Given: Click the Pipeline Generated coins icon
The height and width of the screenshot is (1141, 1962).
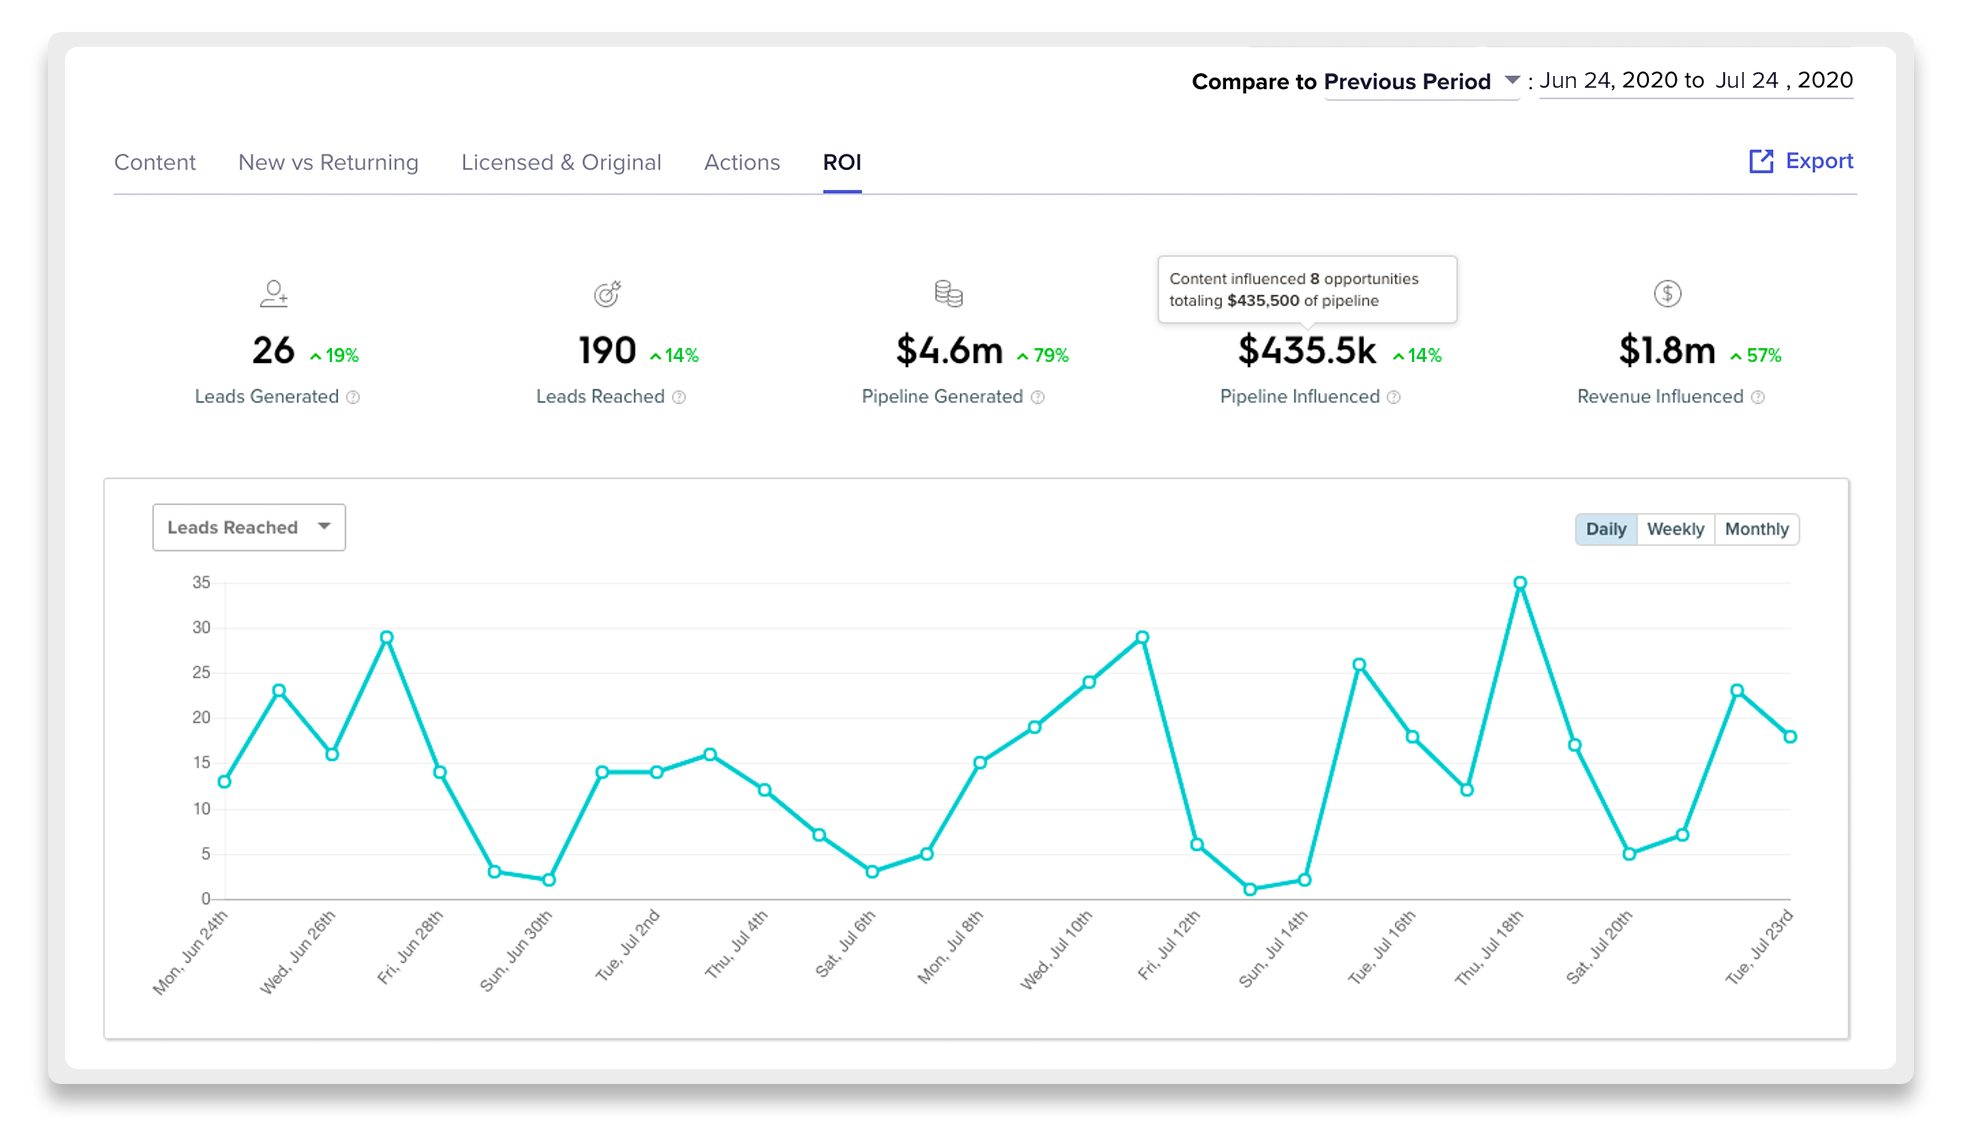Looking at the screenshot, I should pos(949,293).
